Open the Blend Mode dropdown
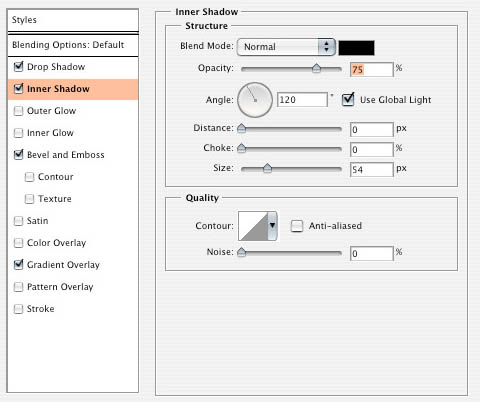This screenshot has height=402, width=480. [x=286, y=47]
